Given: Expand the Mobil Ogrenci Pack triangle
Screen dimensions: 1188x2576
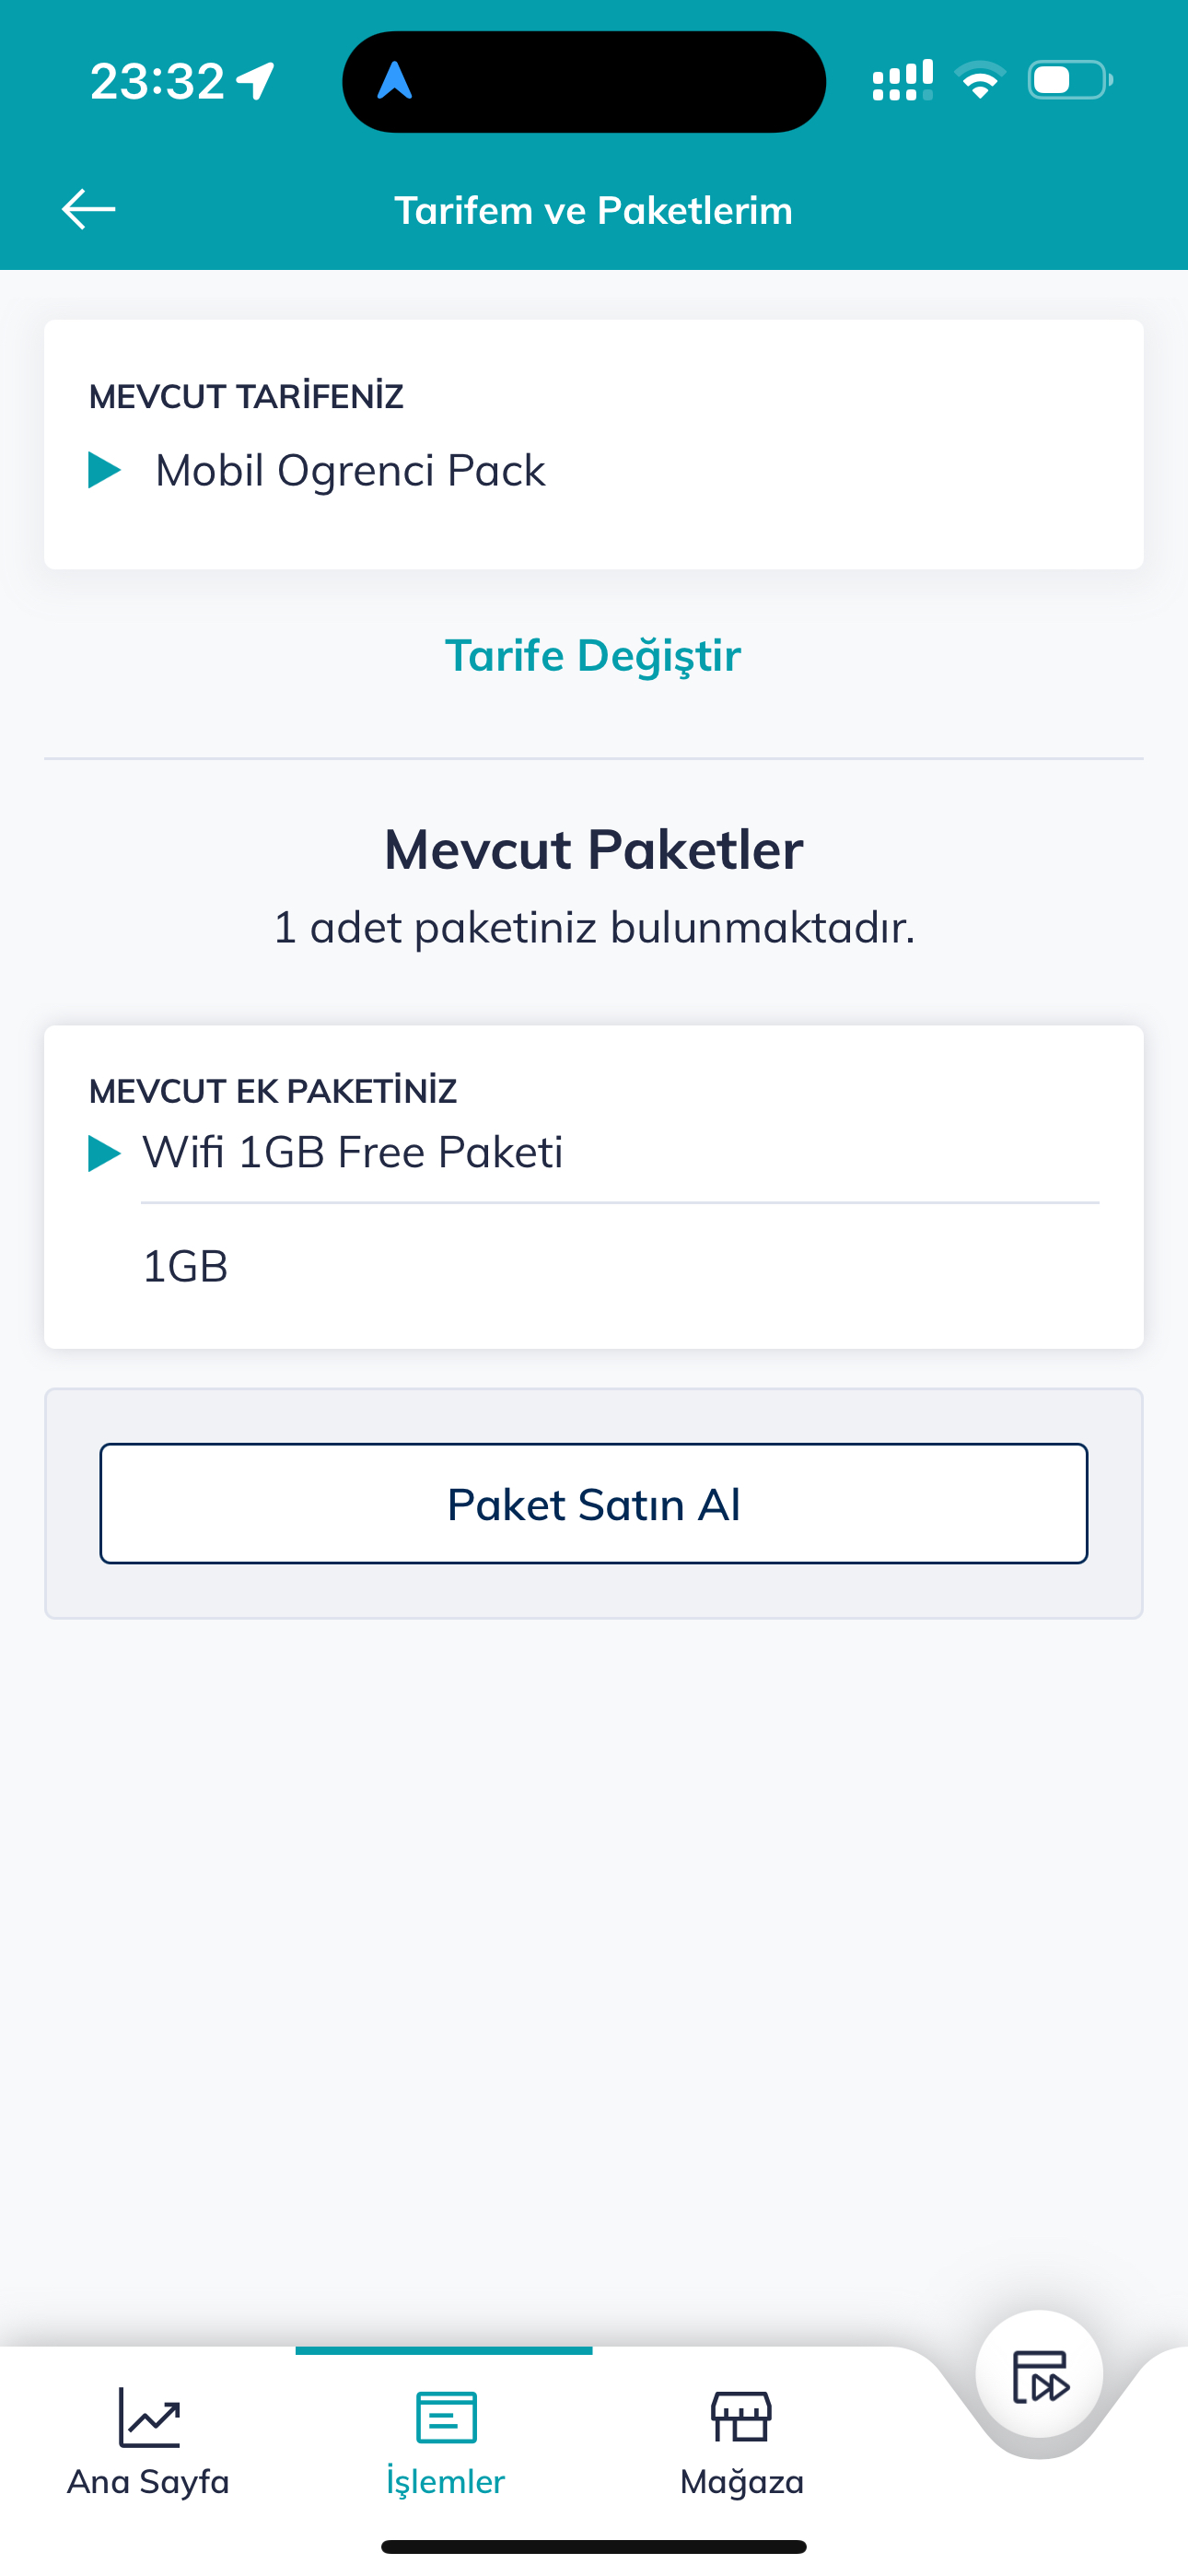Looking at the screenshot, I should click(104, 470).
